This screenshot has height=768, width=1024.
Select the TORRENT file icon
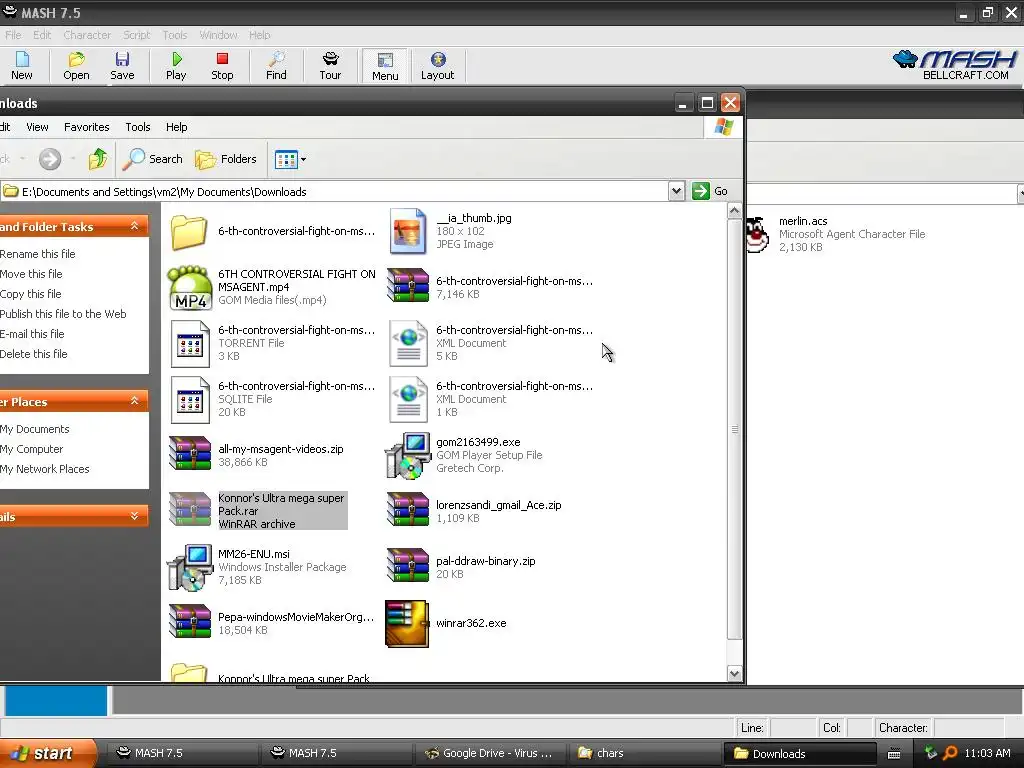[x=190, y=344]
